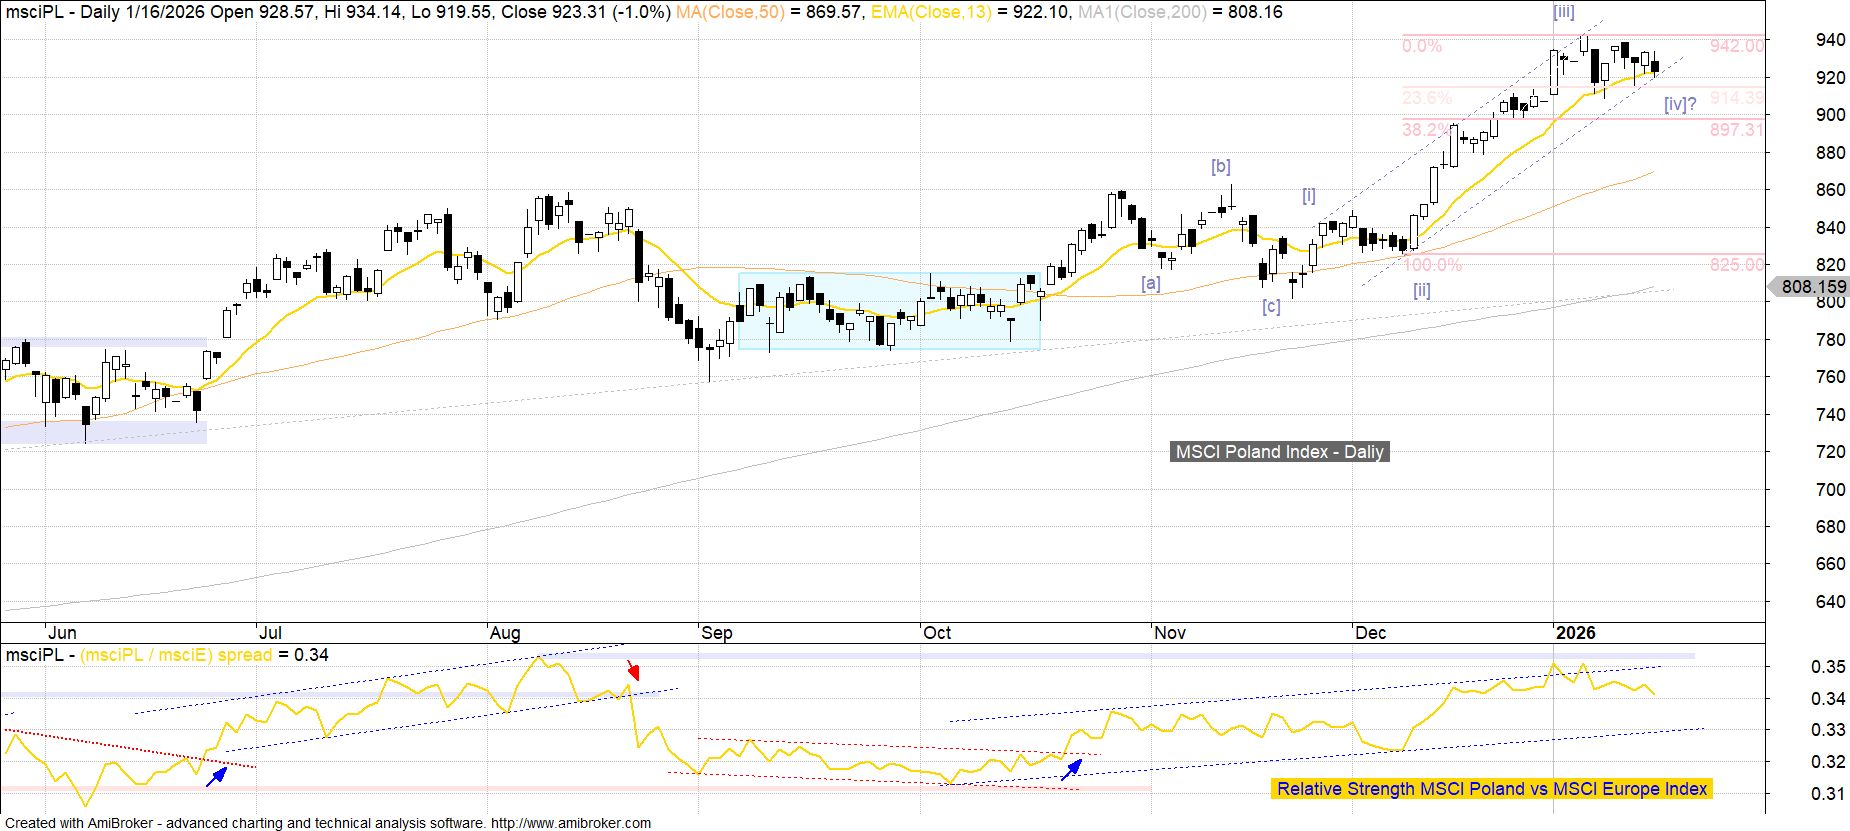Image resolution: width=1850 pixels, height=831 pixels.
Task: Click the red down arrow in spread pane
Action: 631,669
